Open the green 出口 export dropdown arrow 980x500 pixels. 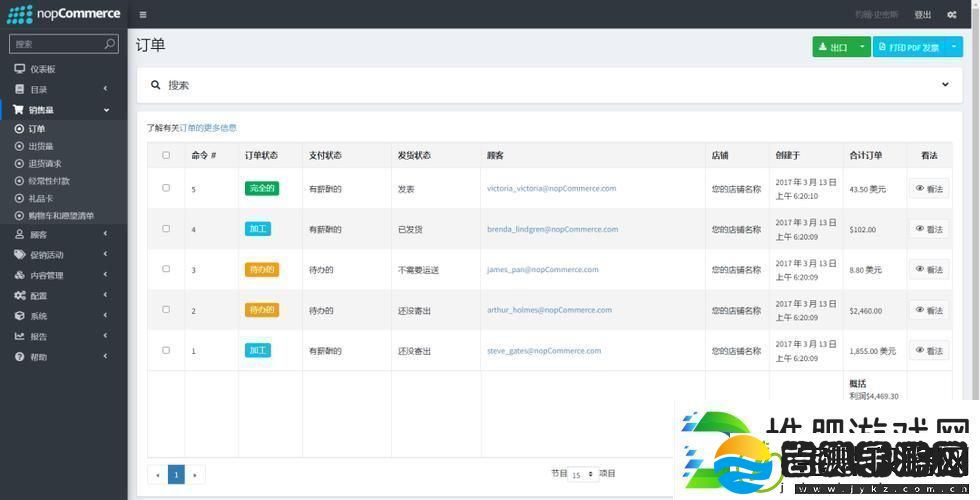(863, 47)
